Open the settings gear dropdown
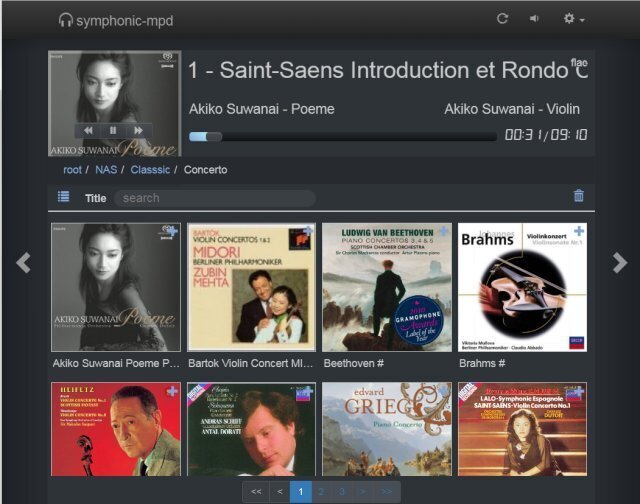 [574, 18]
